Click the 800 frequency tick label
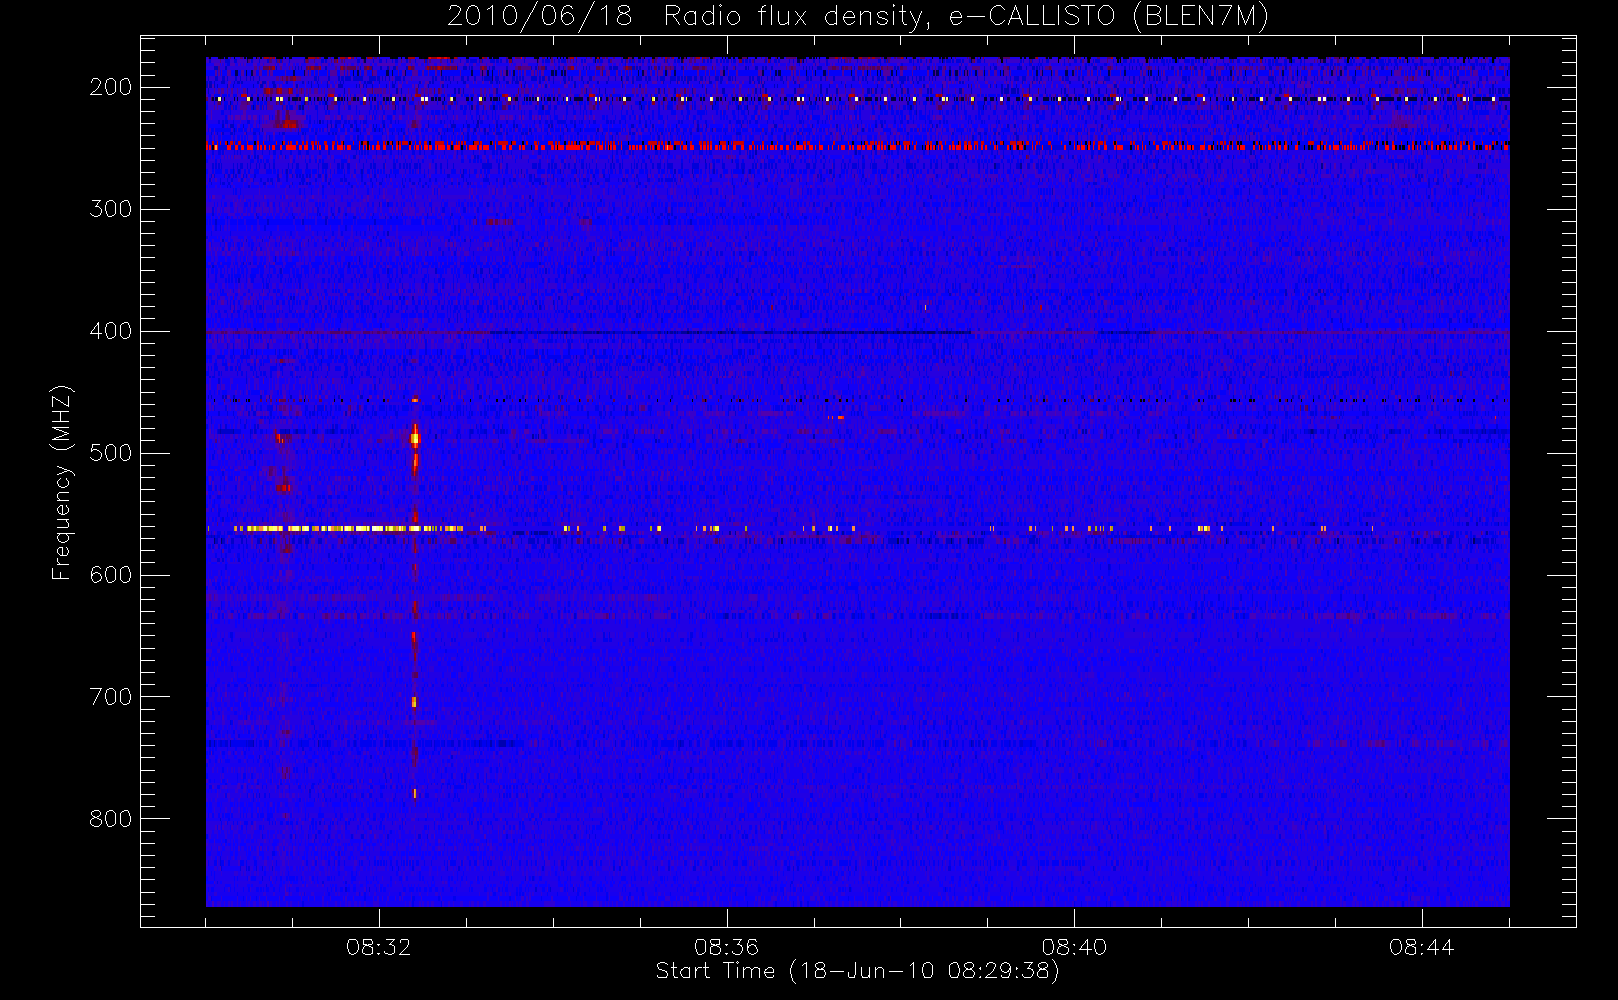Screen dimensions: 1618x1000 pyautogui.click(x=111, y=819)
